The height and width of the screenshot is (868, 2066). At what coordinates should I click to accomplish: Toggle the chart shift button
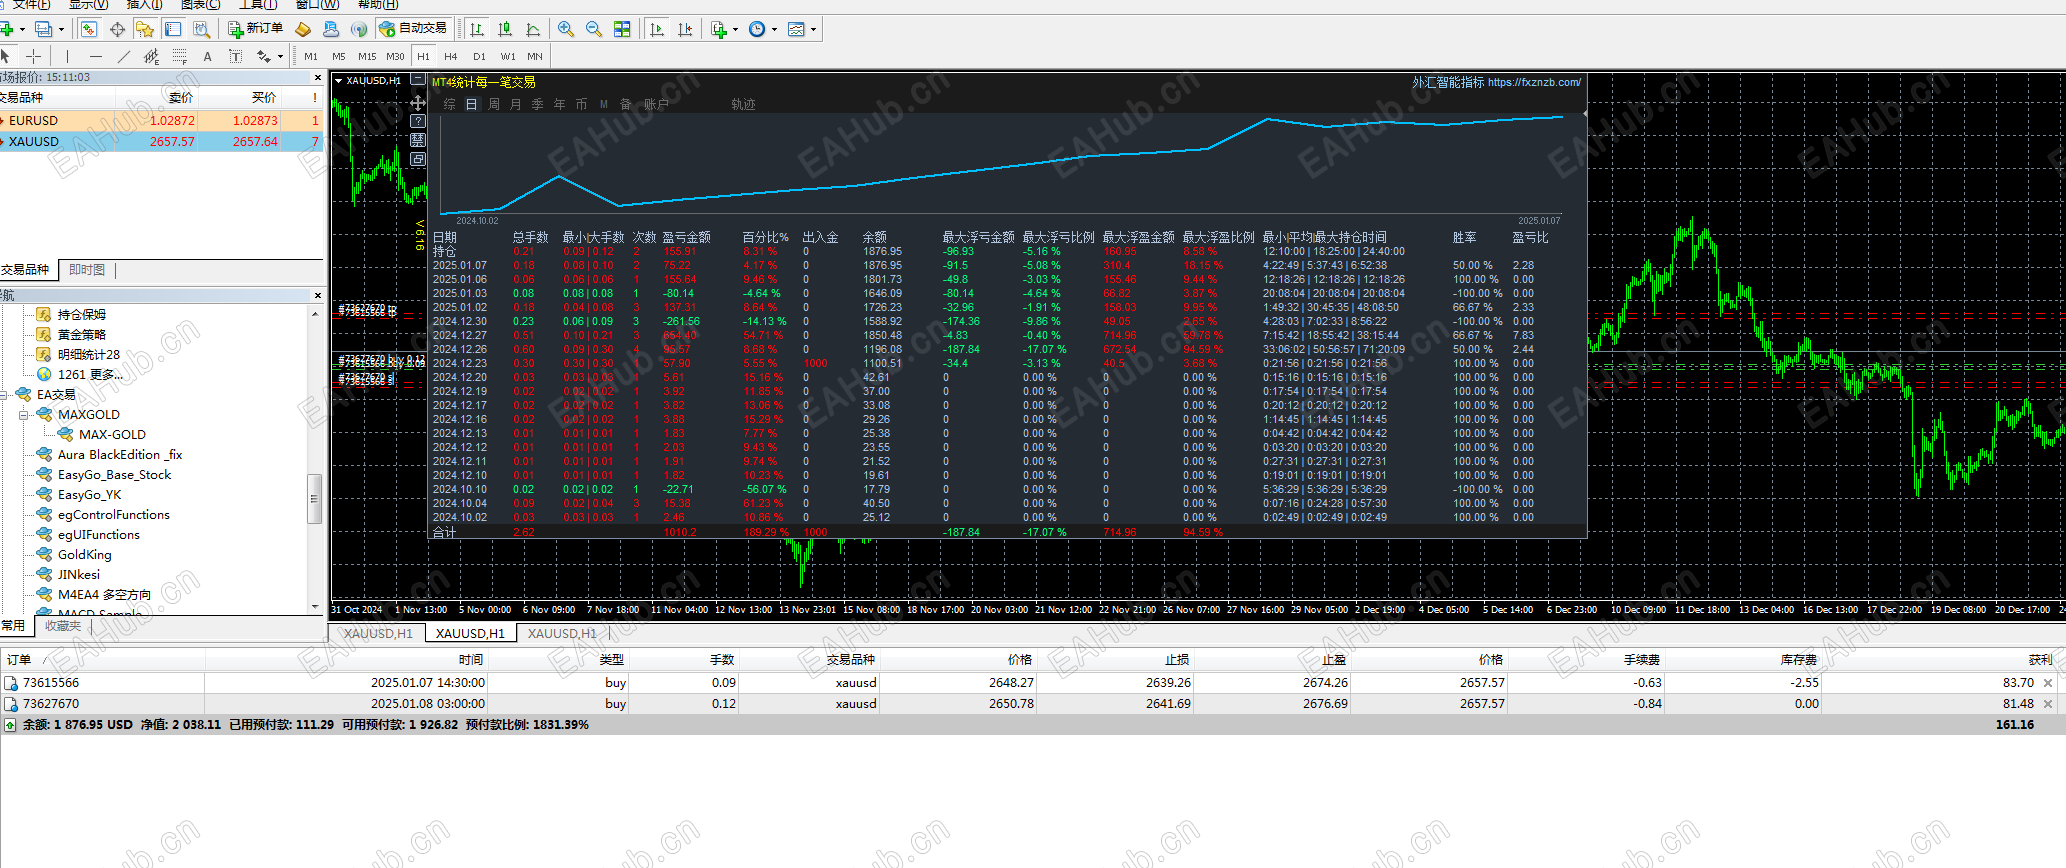point(685,29)
